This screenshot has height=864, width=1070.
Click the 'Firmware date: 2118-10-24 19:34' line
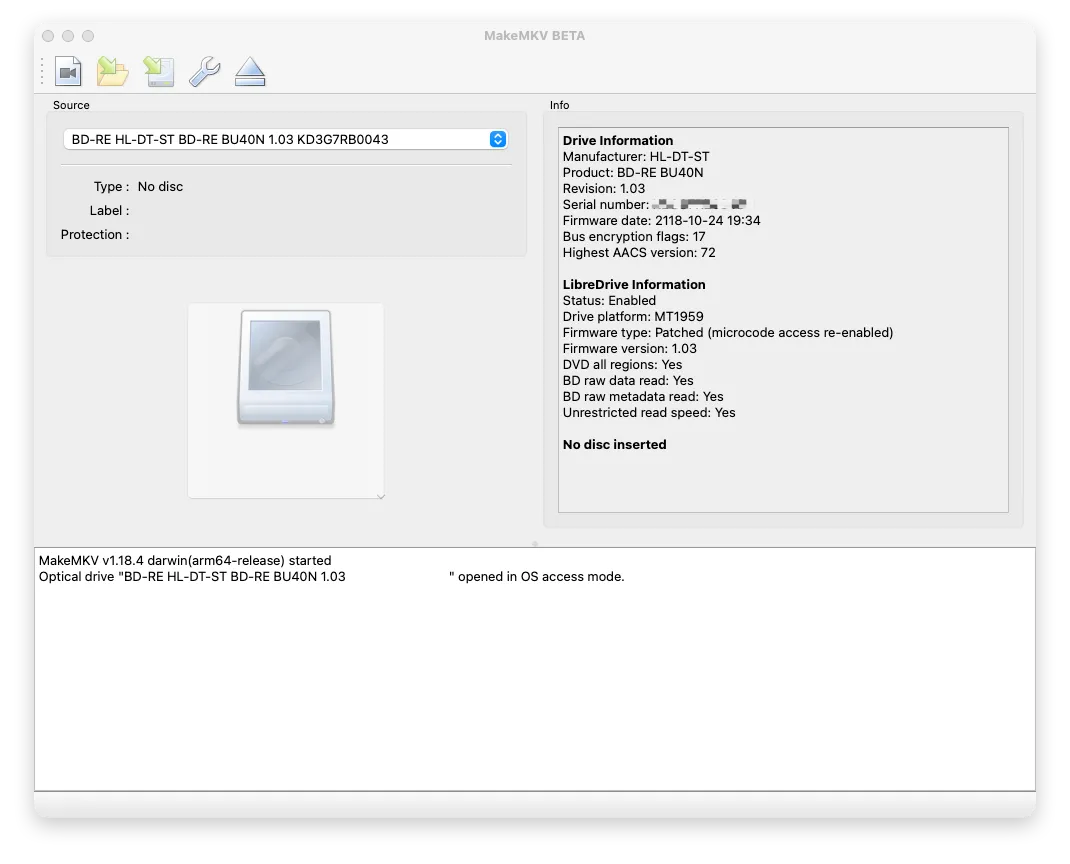point(661,220)
